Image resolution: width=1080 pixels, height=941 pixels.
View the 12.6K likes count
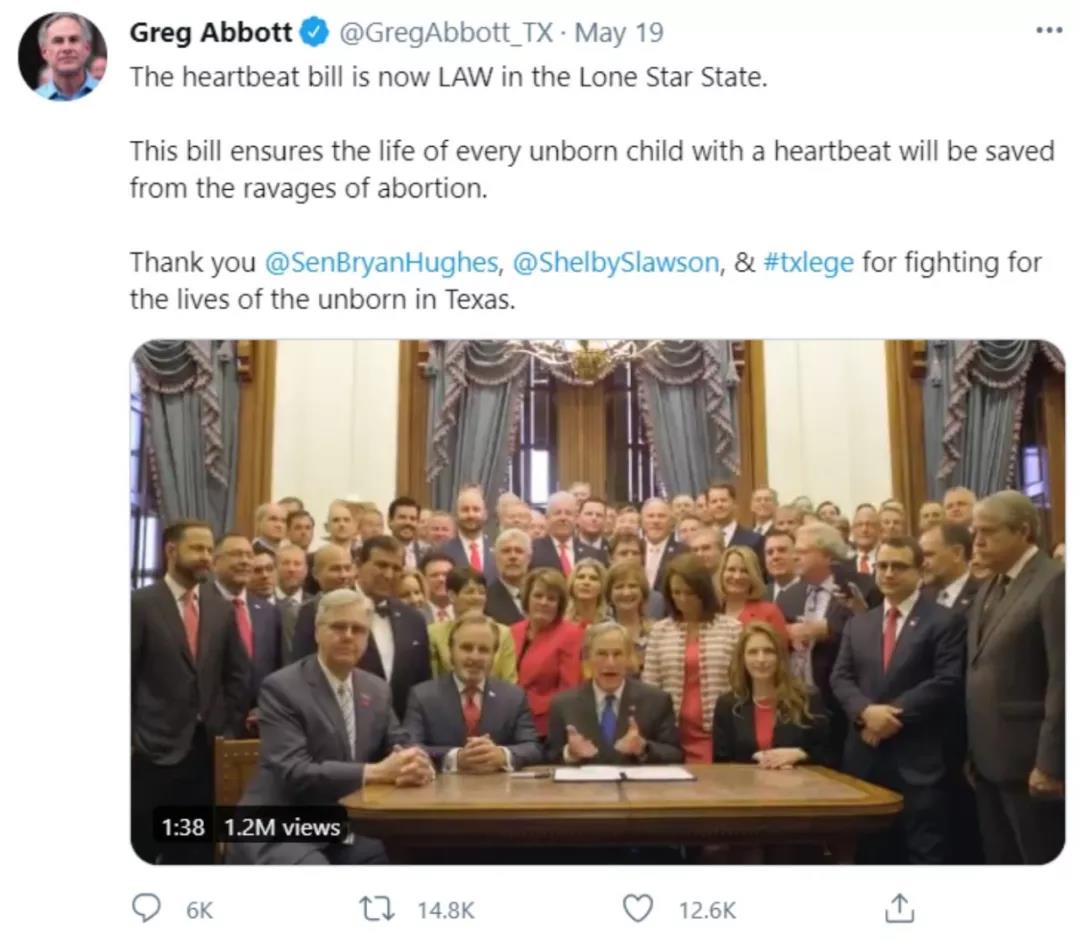[707, 910]
